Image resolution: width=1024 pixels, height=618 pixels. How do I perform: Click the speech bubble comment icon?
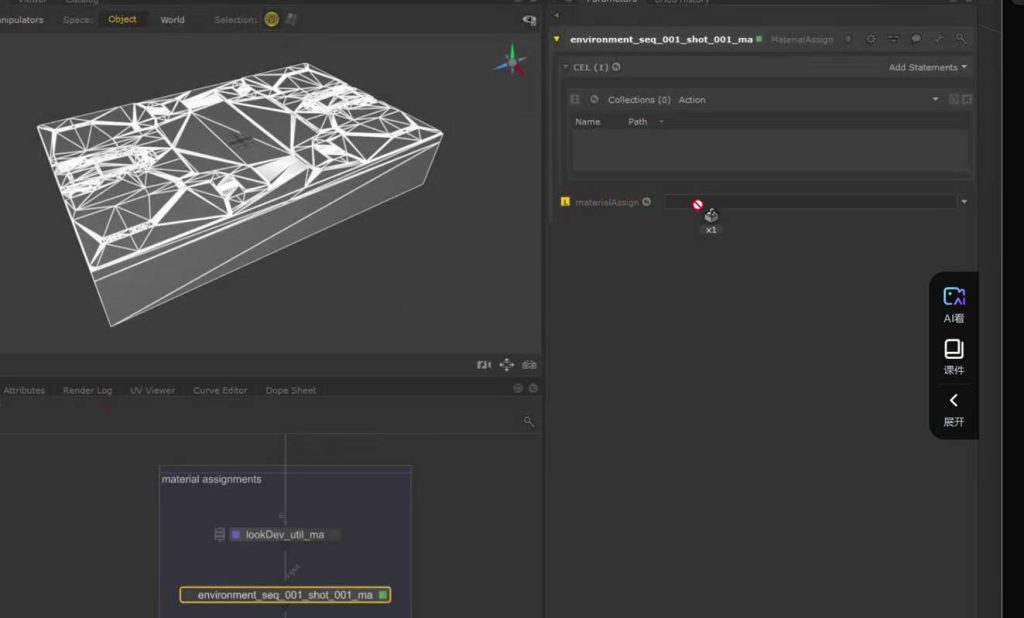(916, 39)
